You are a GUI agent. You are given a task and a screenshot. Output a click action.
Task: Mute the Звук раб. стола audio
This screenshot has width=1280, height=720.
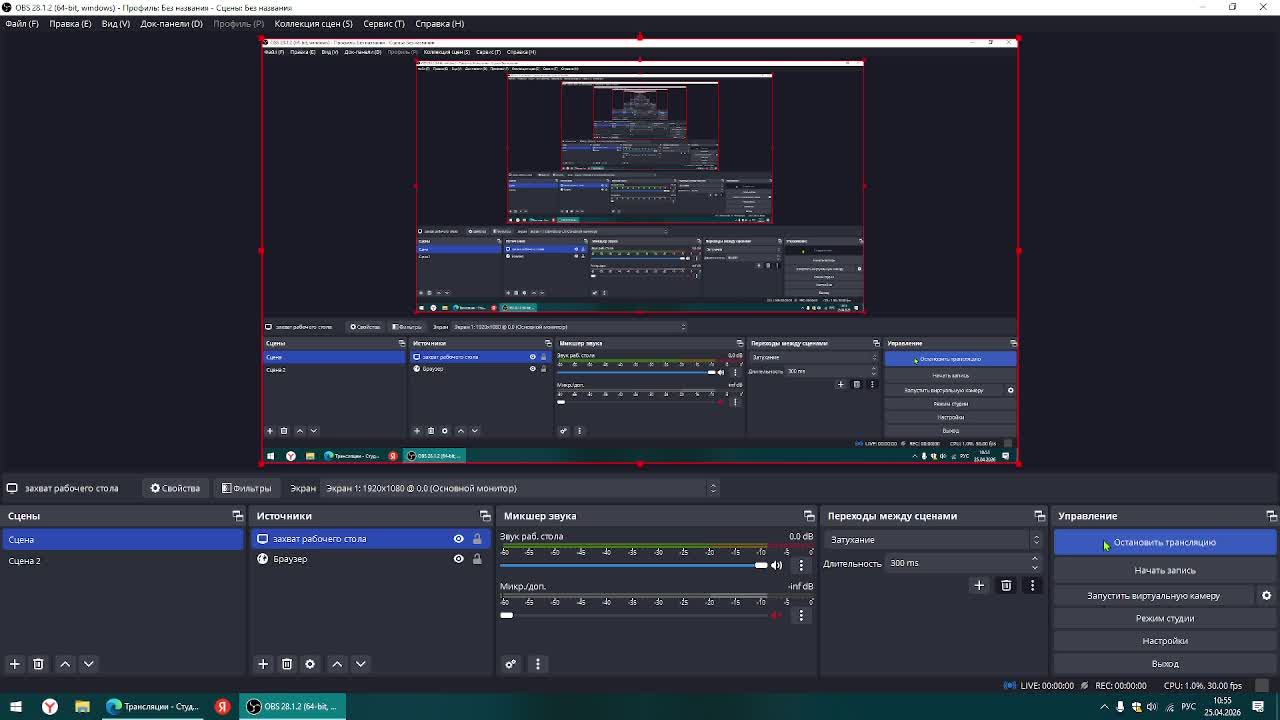(776, 565)
